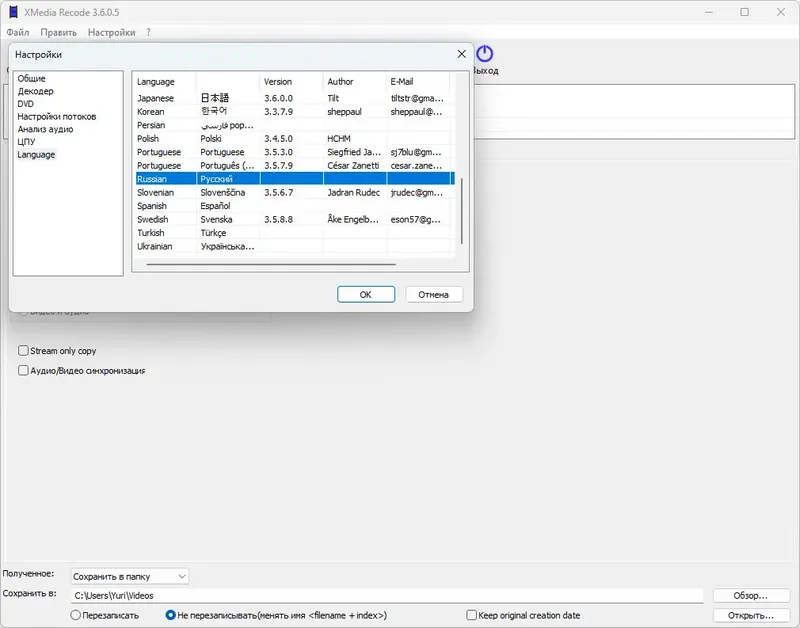Open the Файл menu
This screenshot has height=628, width=800.
click(18, 32)
